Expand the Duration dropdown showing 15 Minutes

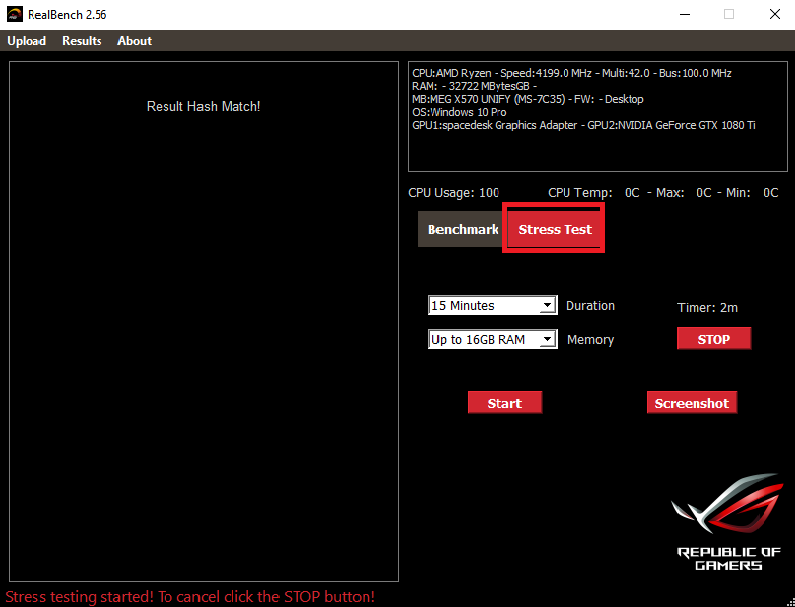tap(493, 305)
